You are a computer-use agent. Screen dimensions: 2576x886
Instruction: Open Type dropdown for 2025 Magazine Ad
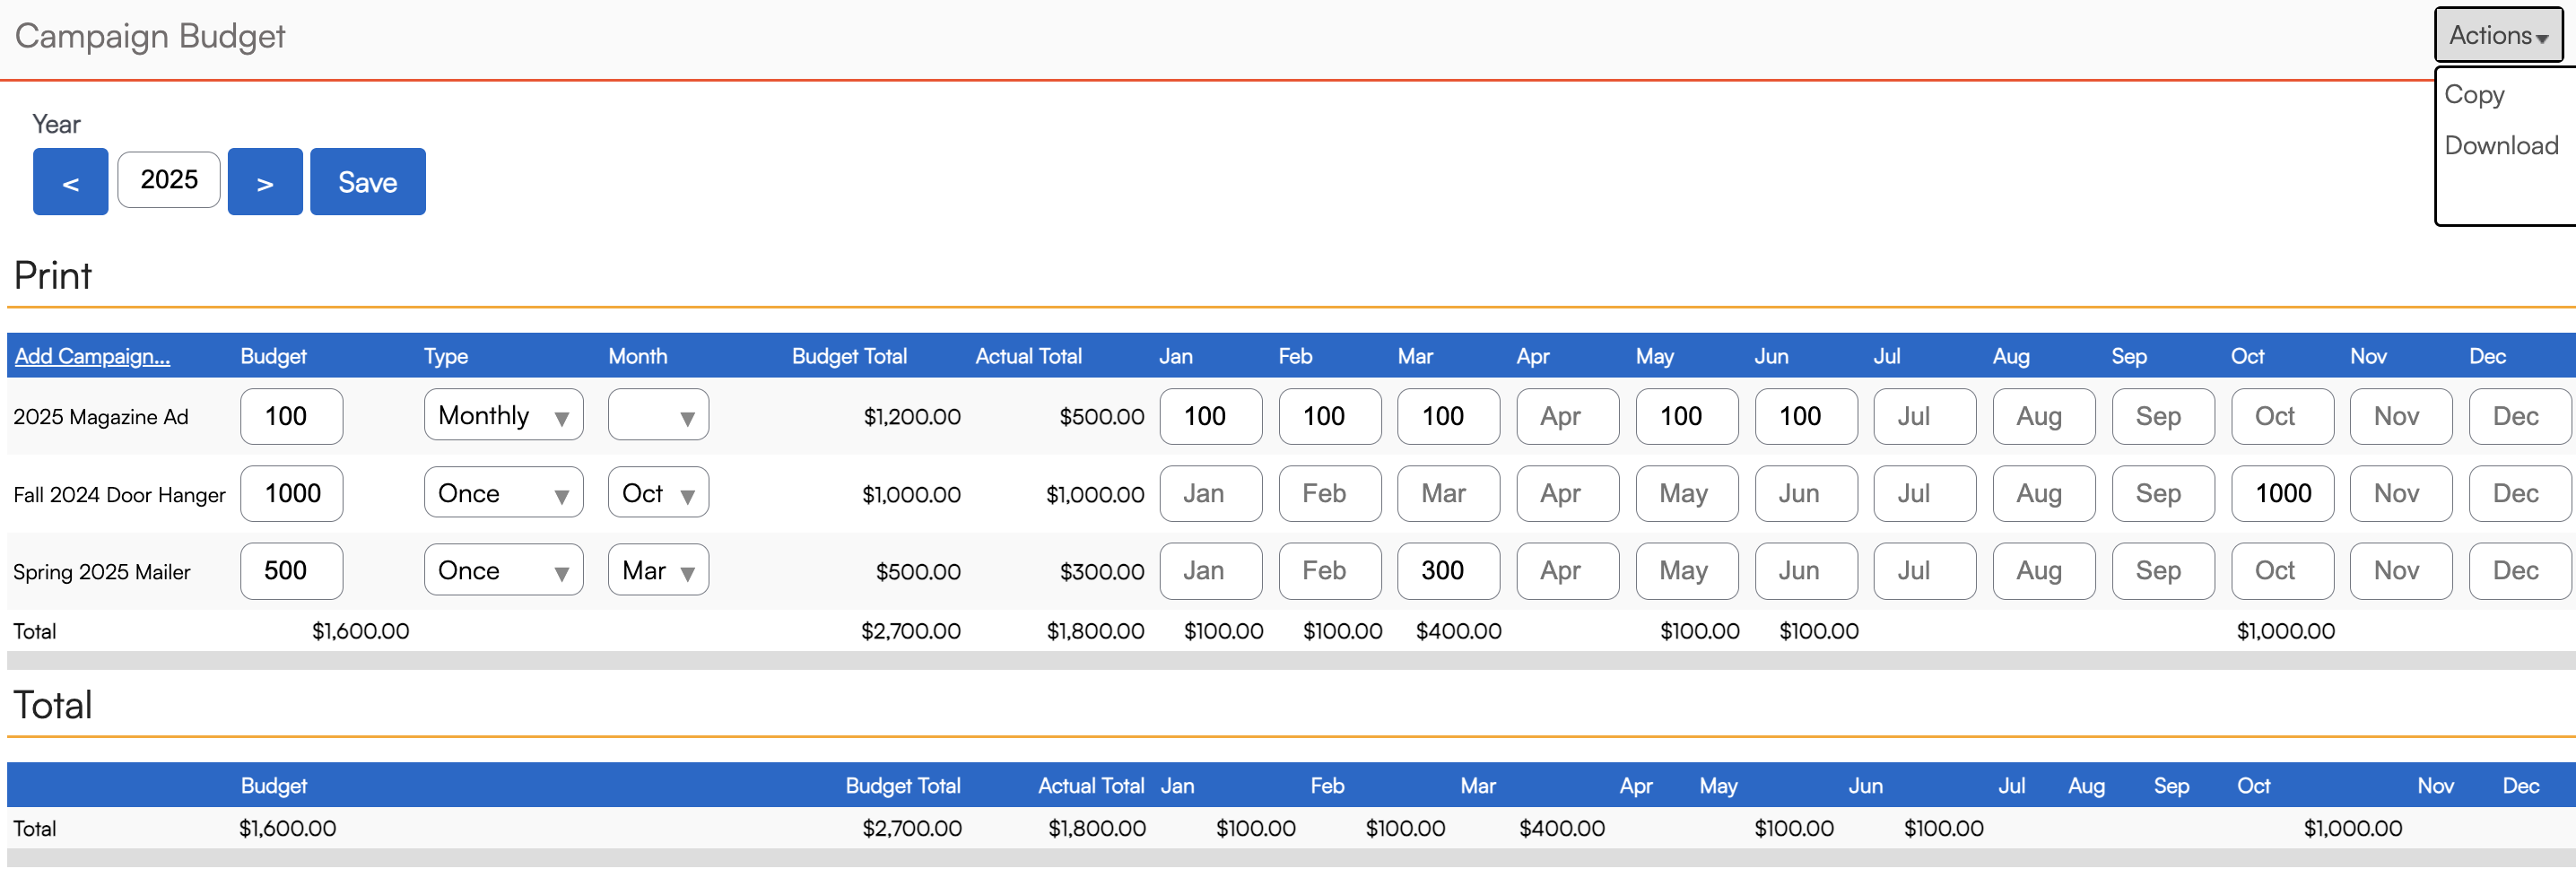[x=504, y=415]
